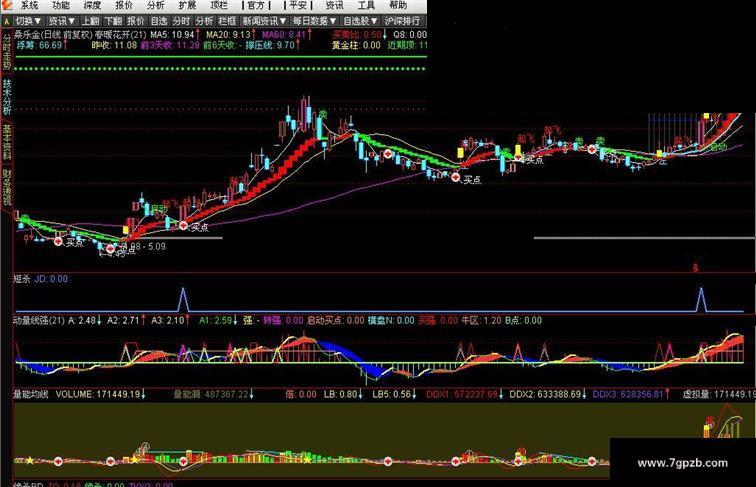Click the 前3天收: 11.29 value
This screenshot has height=487, width=756.
(x=170, y=45)
